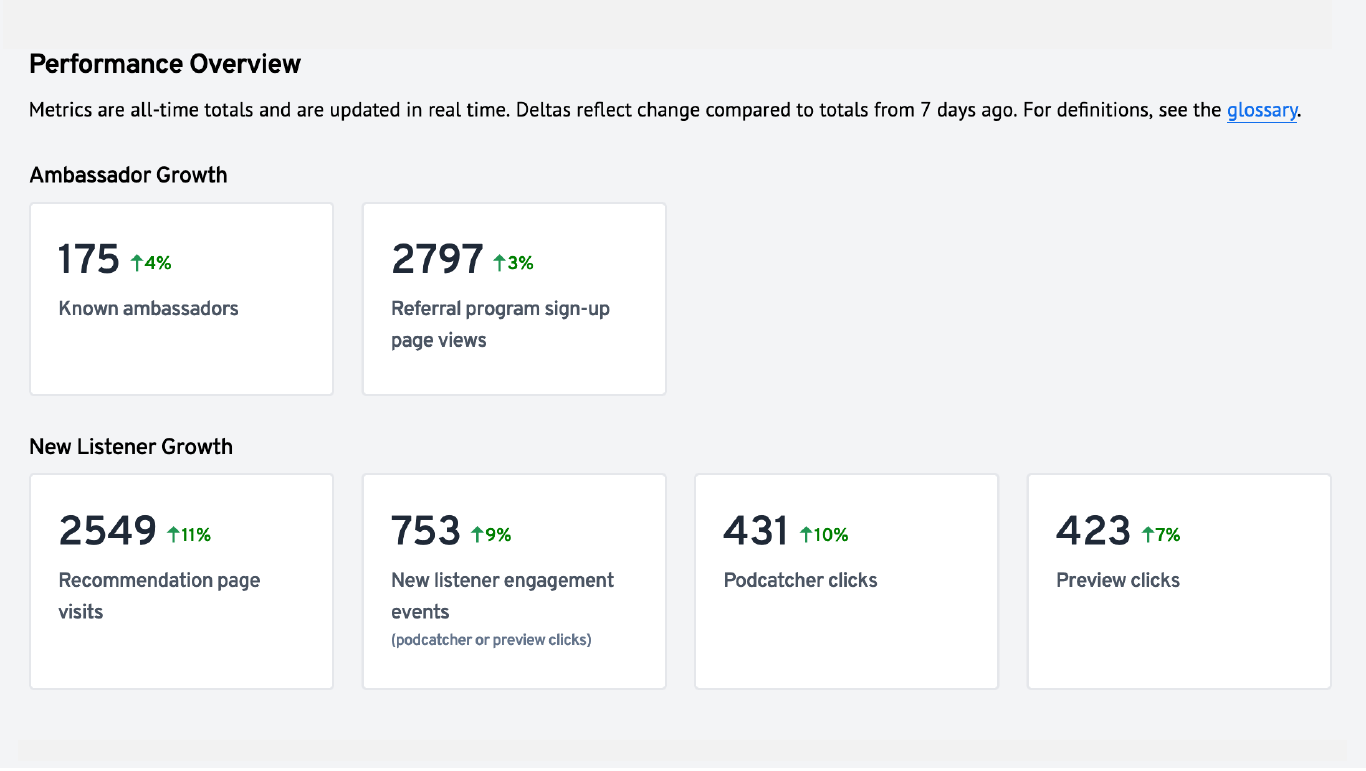Click the New Listener Growth section heading
This screenshot has height=771, width=1366.
coord(131,446)
